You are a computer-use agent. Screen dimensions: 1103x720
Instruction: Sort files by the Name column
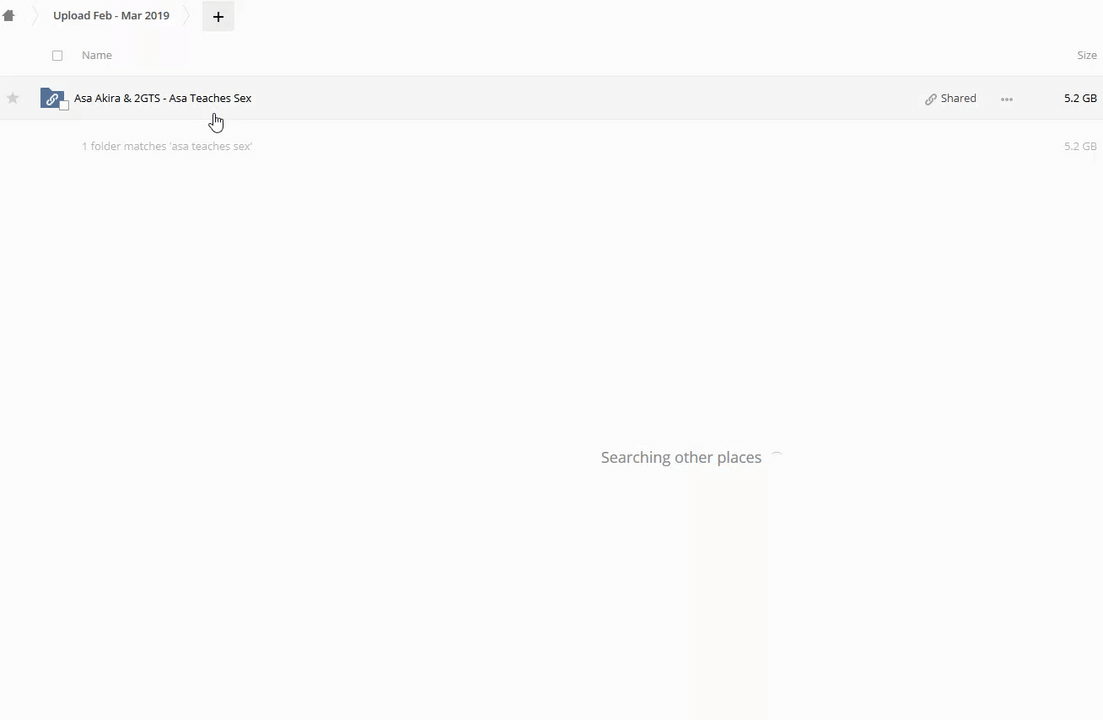(x=97, y=55)
